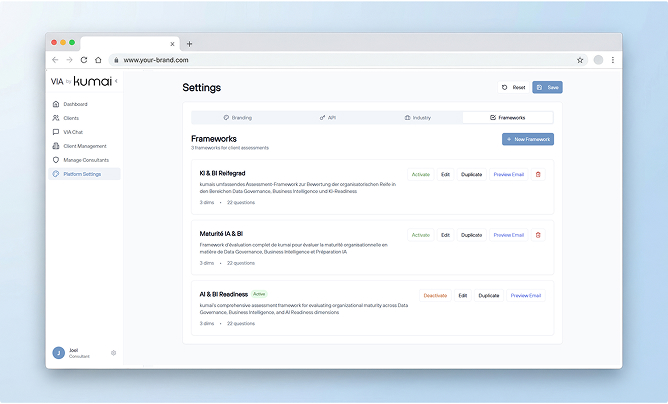Open VIA Chat in the sidebar
The width and height of the screenshot is (668, 404).
(x=84, y=132)
